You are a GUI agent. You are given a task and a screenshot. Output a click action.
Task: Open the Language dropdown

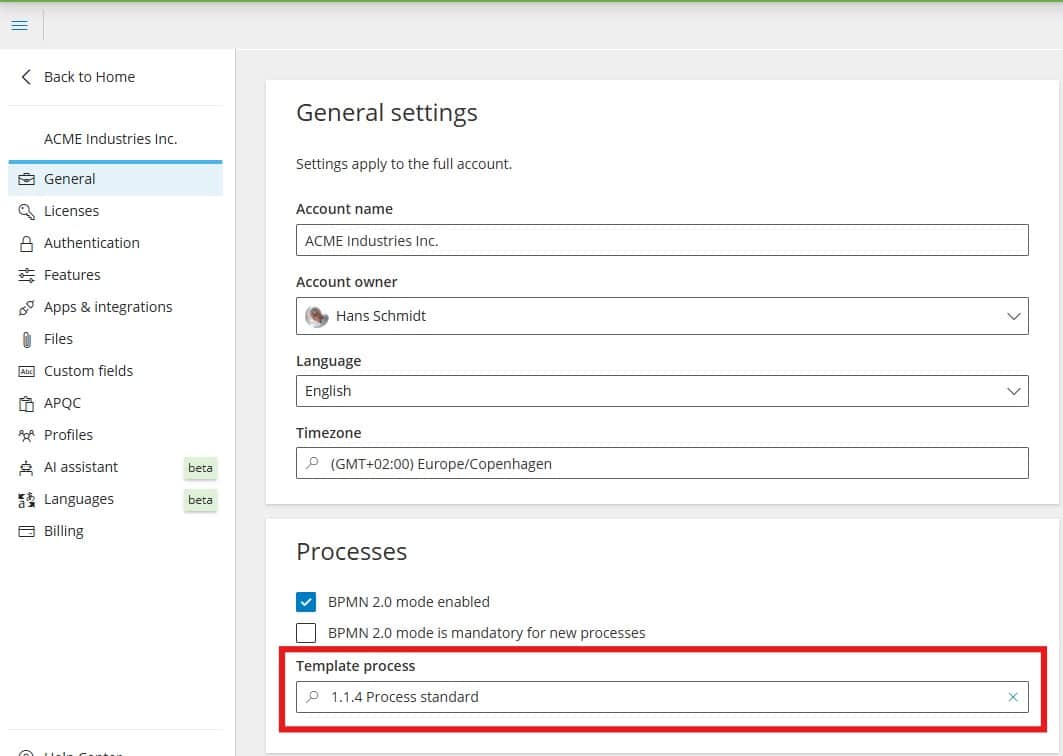[1013, 391]
